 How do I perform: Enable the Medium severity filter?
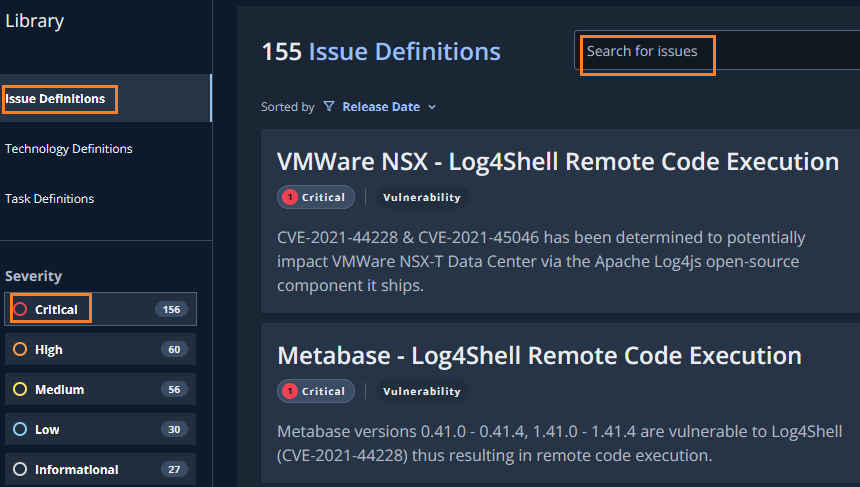point(59,390)
